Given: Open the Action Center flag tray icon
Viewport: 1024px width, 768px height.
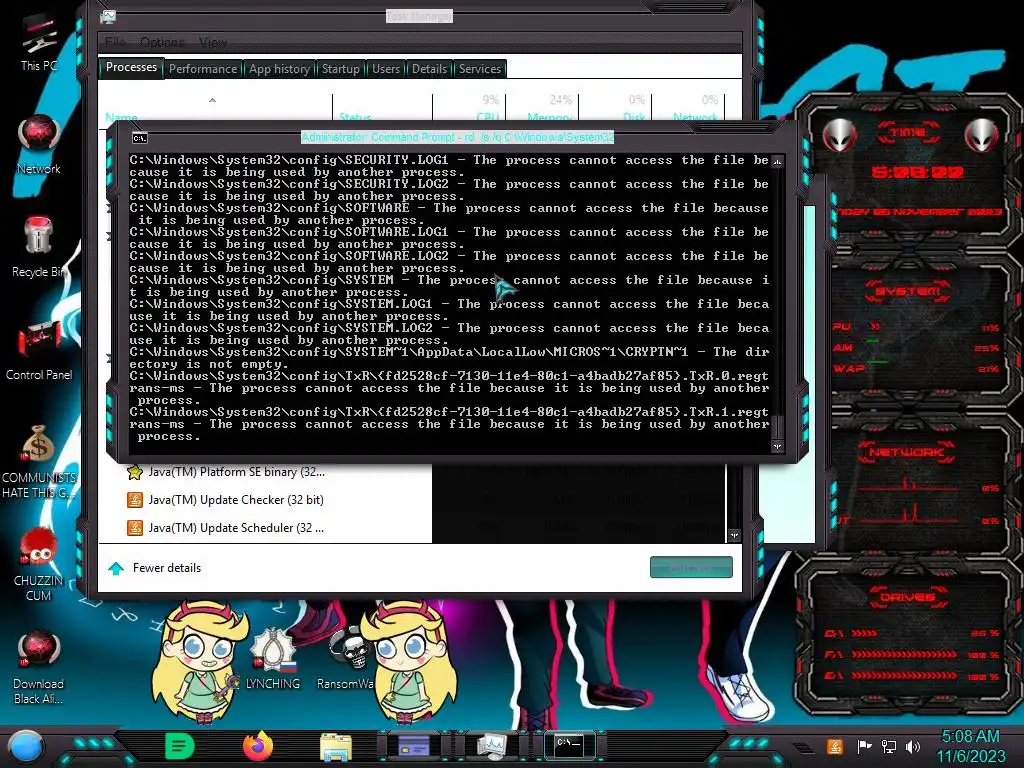Looking at the screenshot, I should pos(864,746).
